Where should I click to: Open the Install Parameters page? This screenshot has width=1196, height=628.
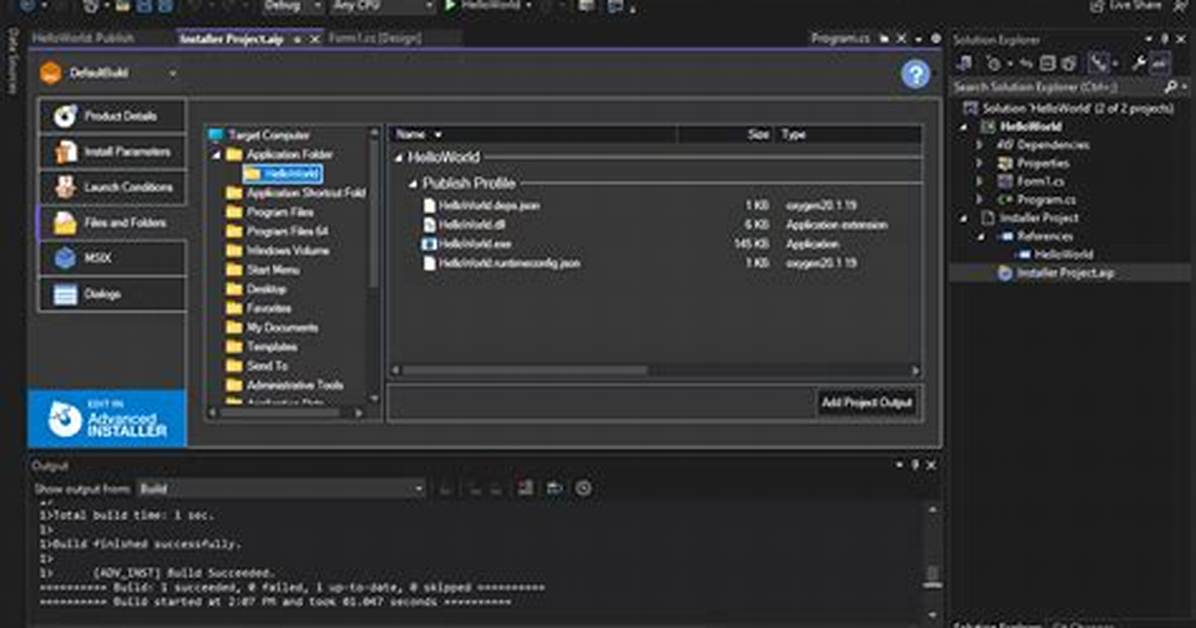tap(112, 151)
